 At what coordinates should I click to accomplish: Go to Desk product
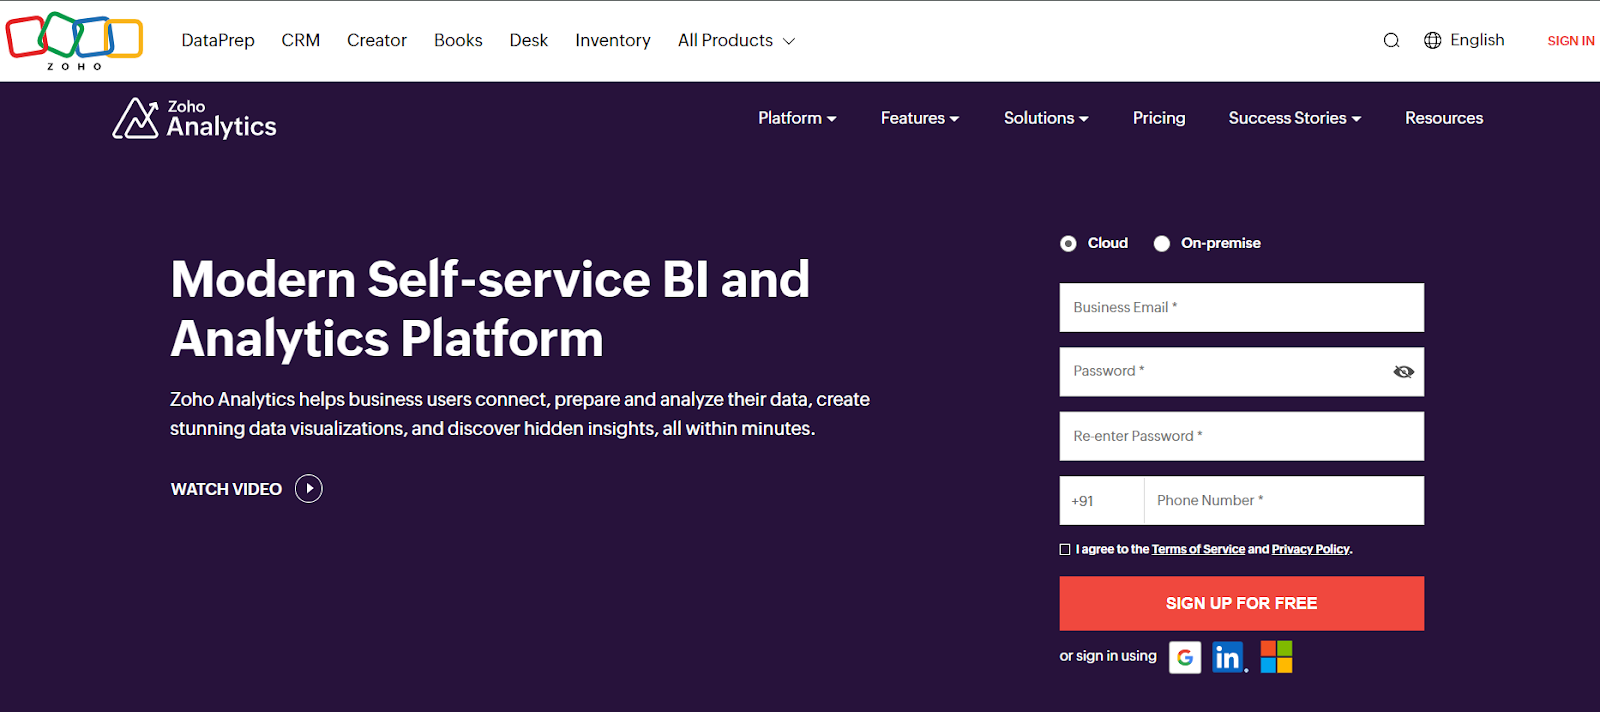point(529,41)
